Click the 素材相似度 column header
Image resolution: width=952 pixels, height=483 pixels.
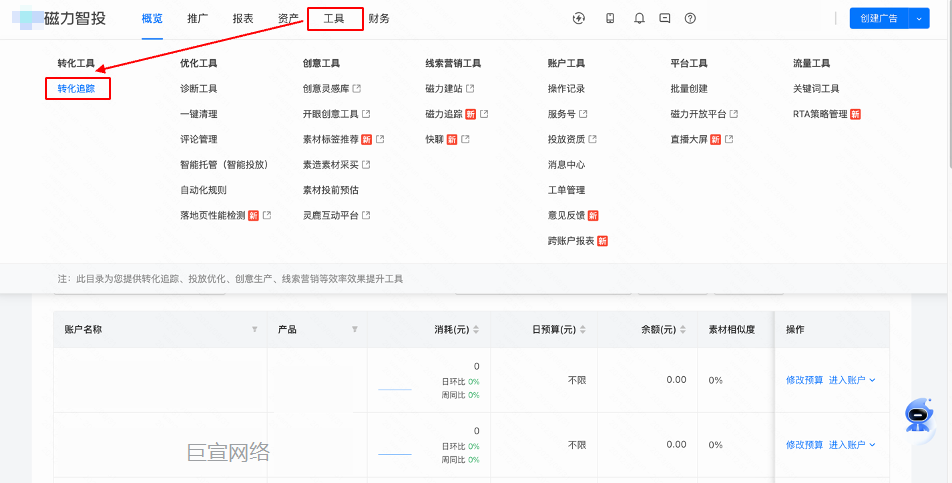[732, 329]
